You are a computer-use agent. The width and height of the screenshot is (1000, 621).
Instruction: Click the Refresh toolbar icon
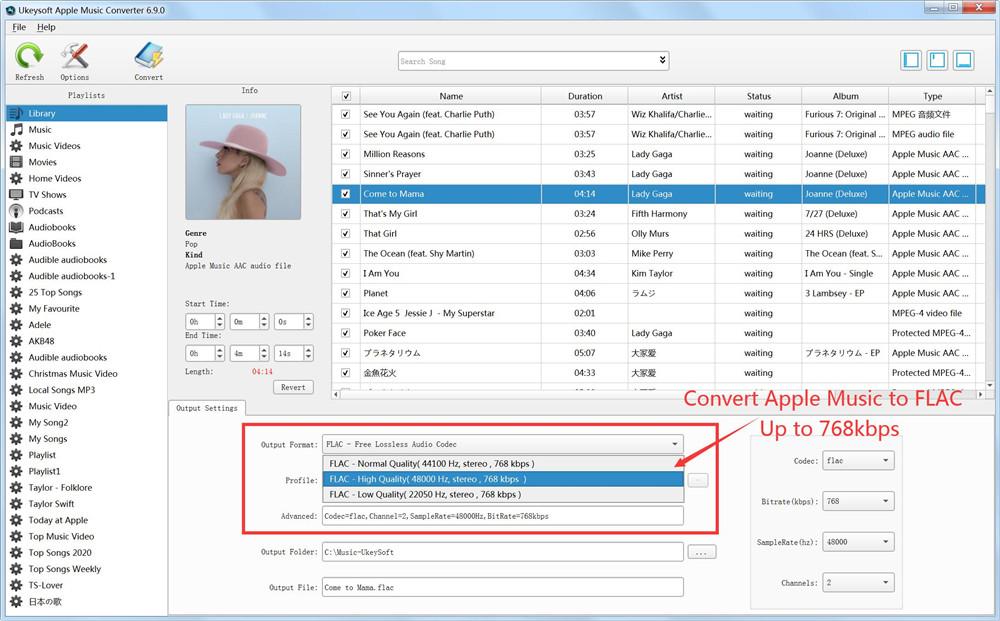(x=29, y=57)
